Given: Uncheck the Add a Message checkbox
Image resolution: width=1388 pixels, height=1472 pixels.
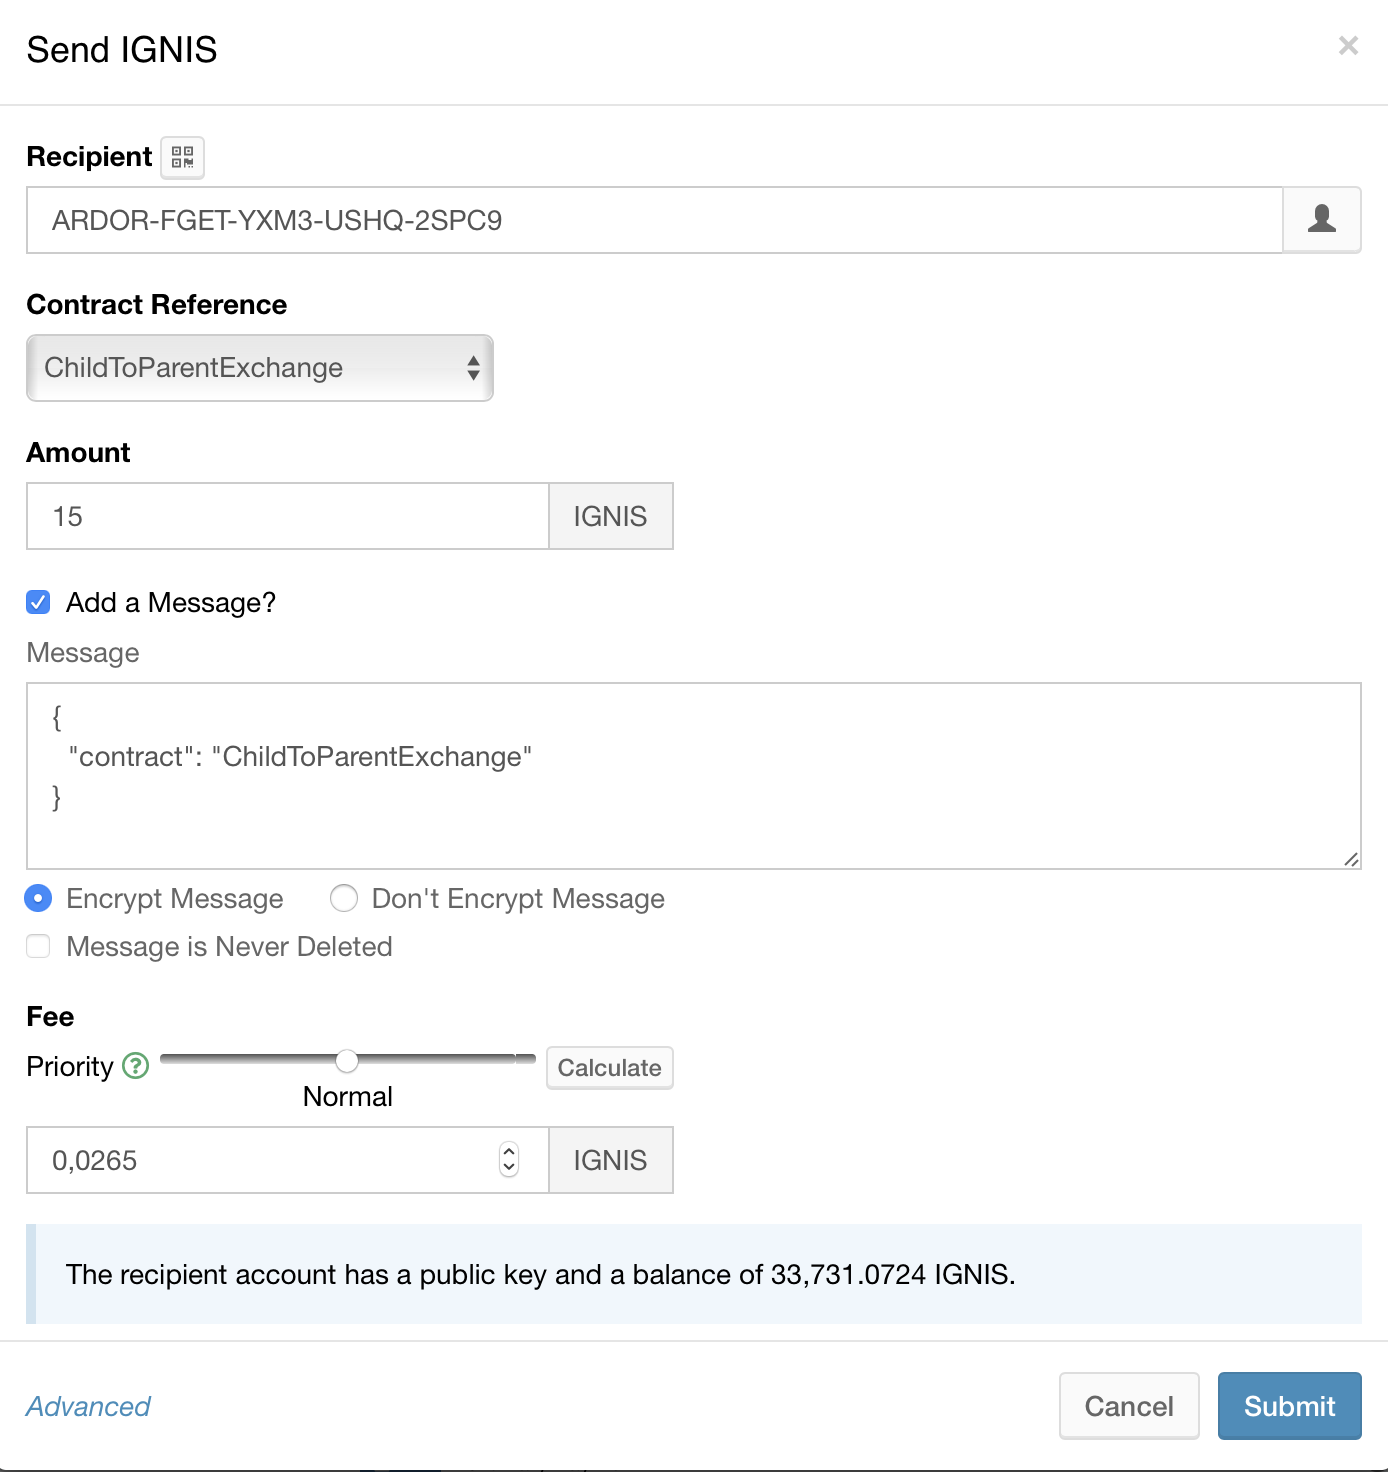Looking at the screenshot, I should pos(39,602).
